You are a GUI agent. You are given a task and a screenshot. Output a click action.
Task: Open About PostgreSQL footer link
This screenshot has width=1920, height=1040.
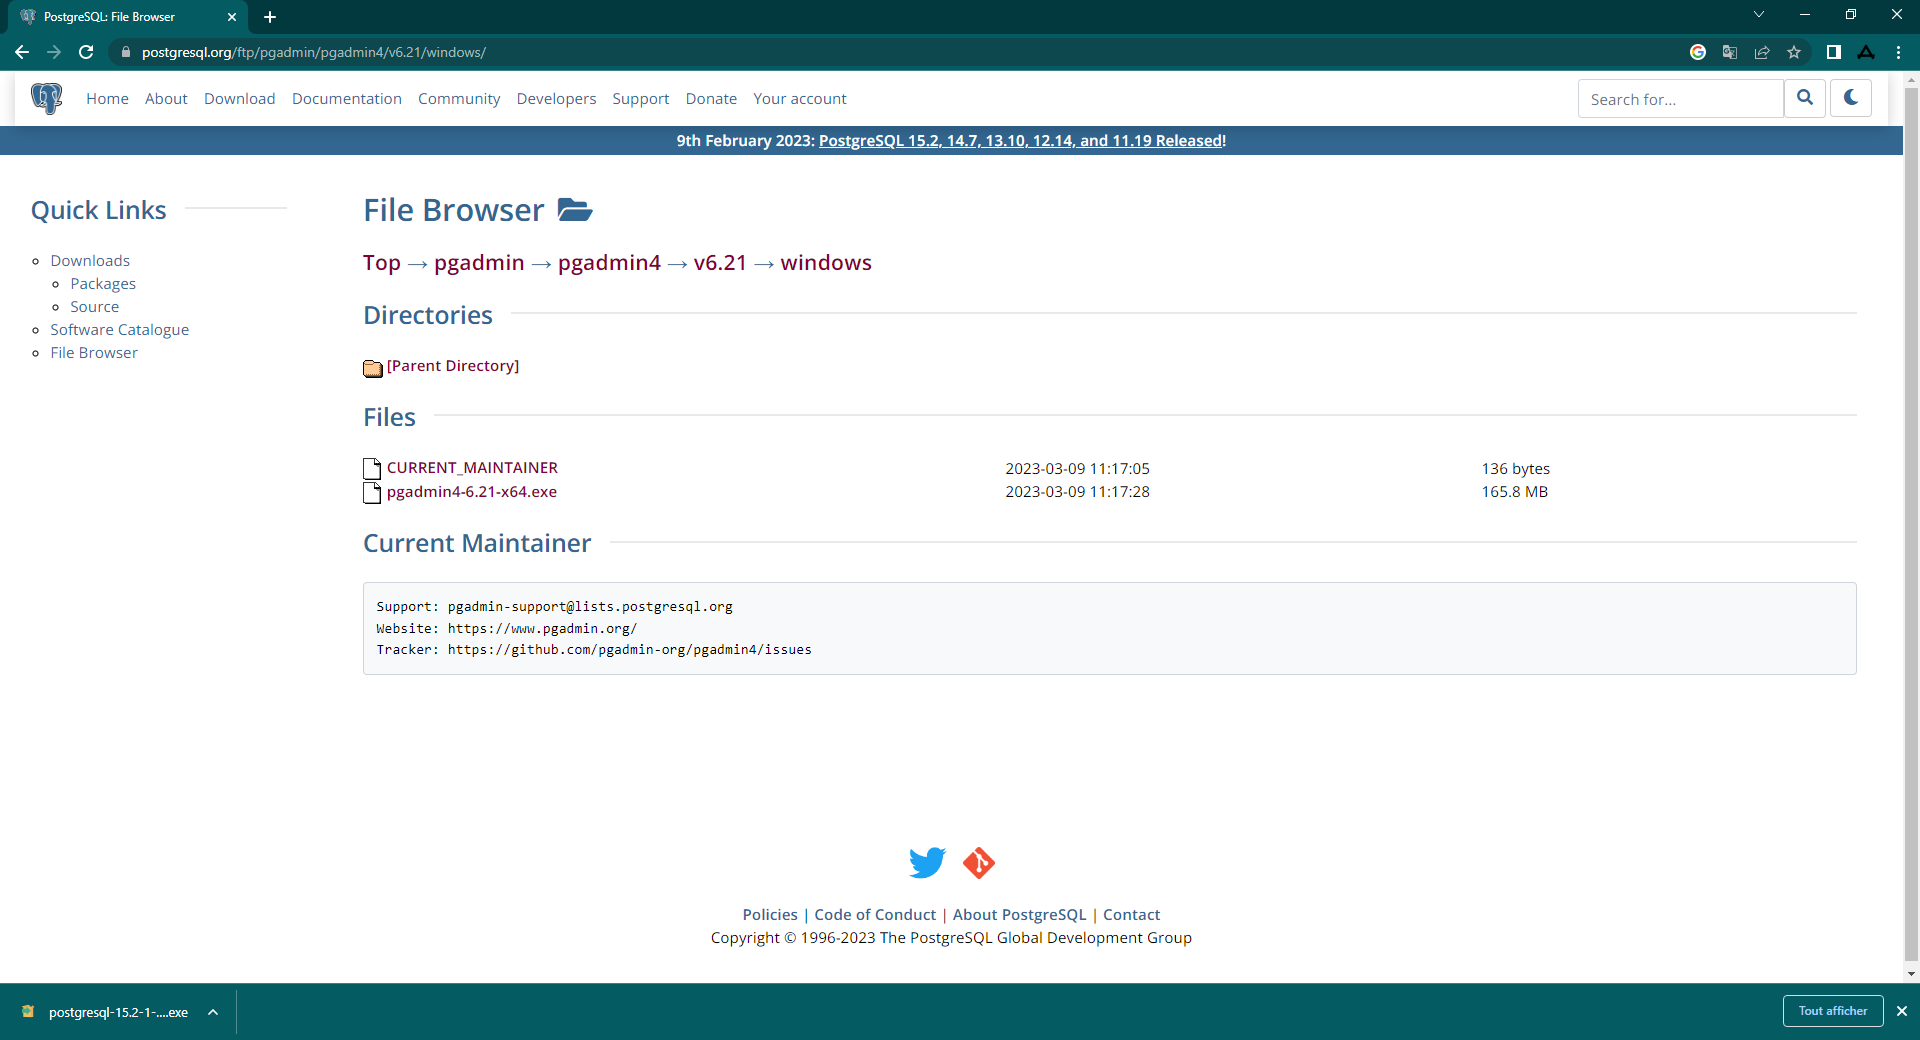pyautogui.click(x=1019, y=914)
